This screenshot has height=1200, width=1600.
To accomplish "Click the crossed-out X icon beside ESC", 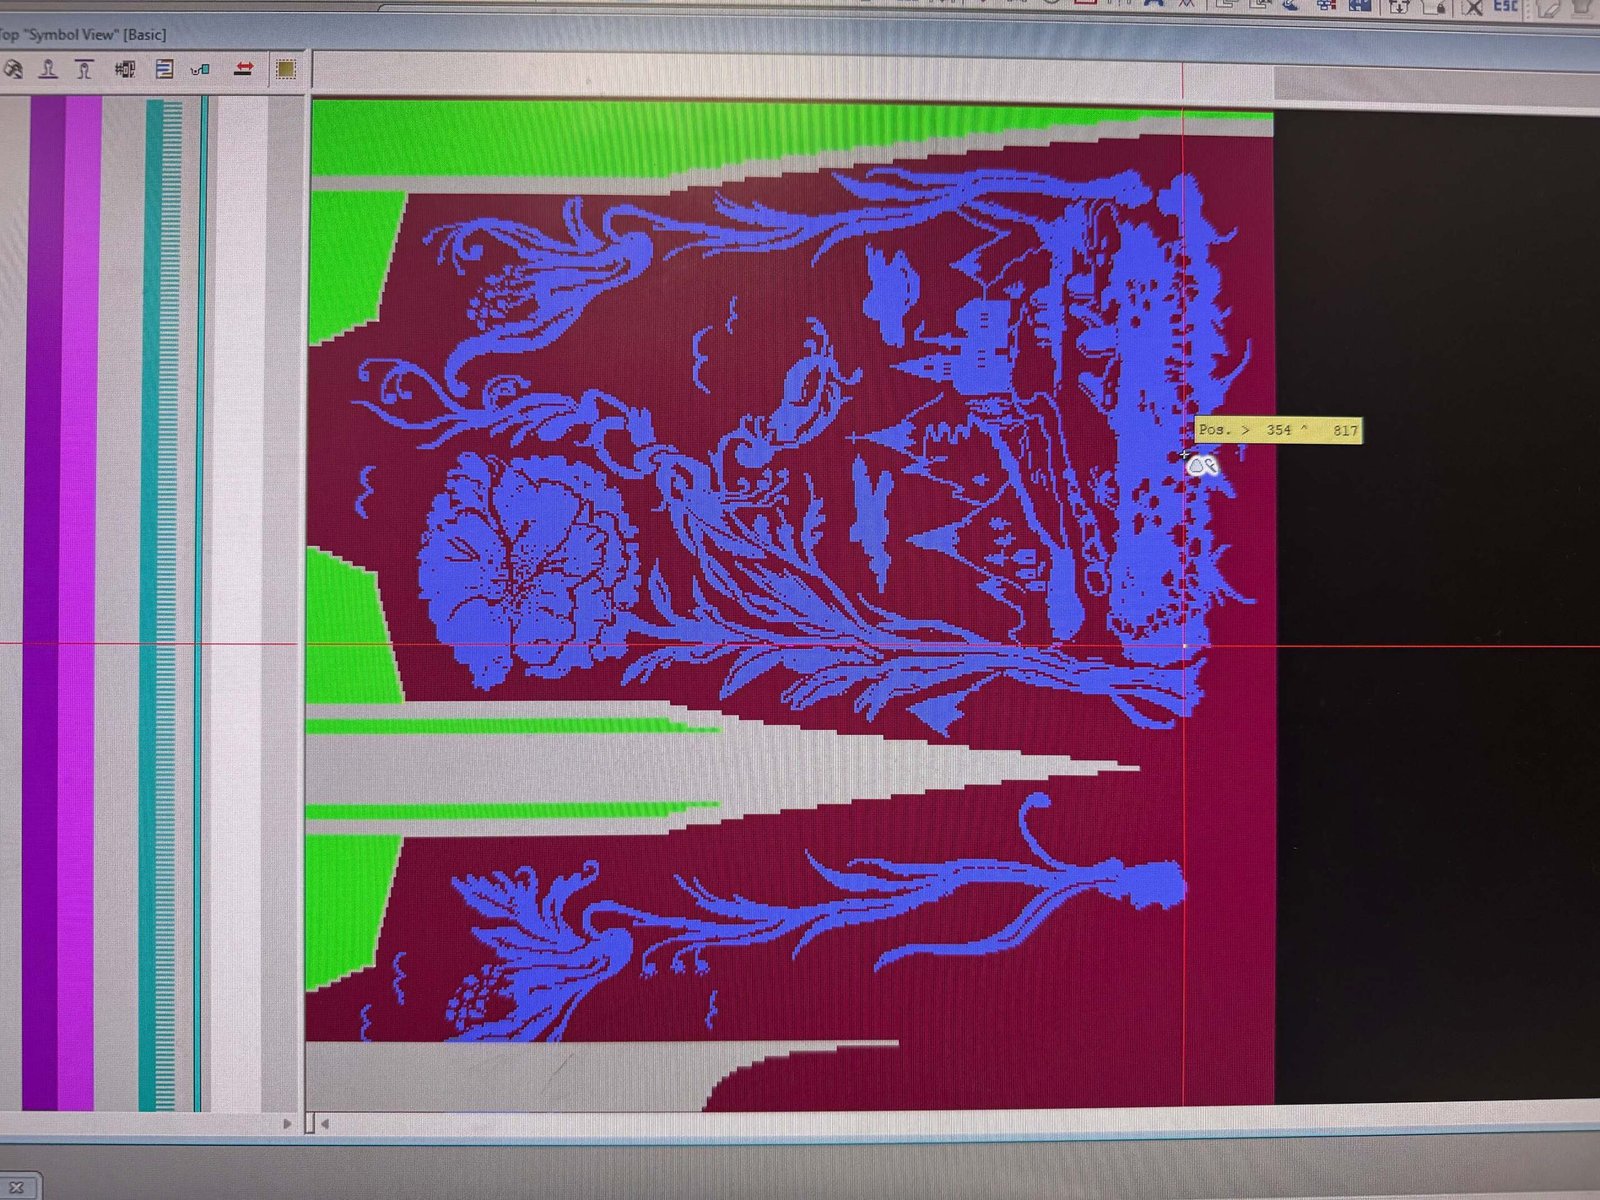I will pos(1473,7).
